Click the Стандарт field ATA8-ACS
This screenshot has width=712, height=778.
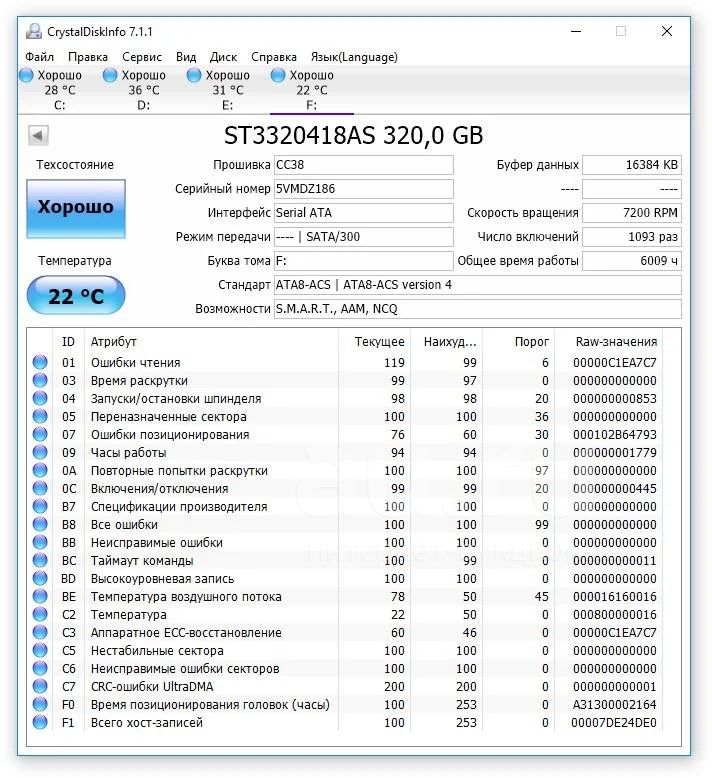478,285
